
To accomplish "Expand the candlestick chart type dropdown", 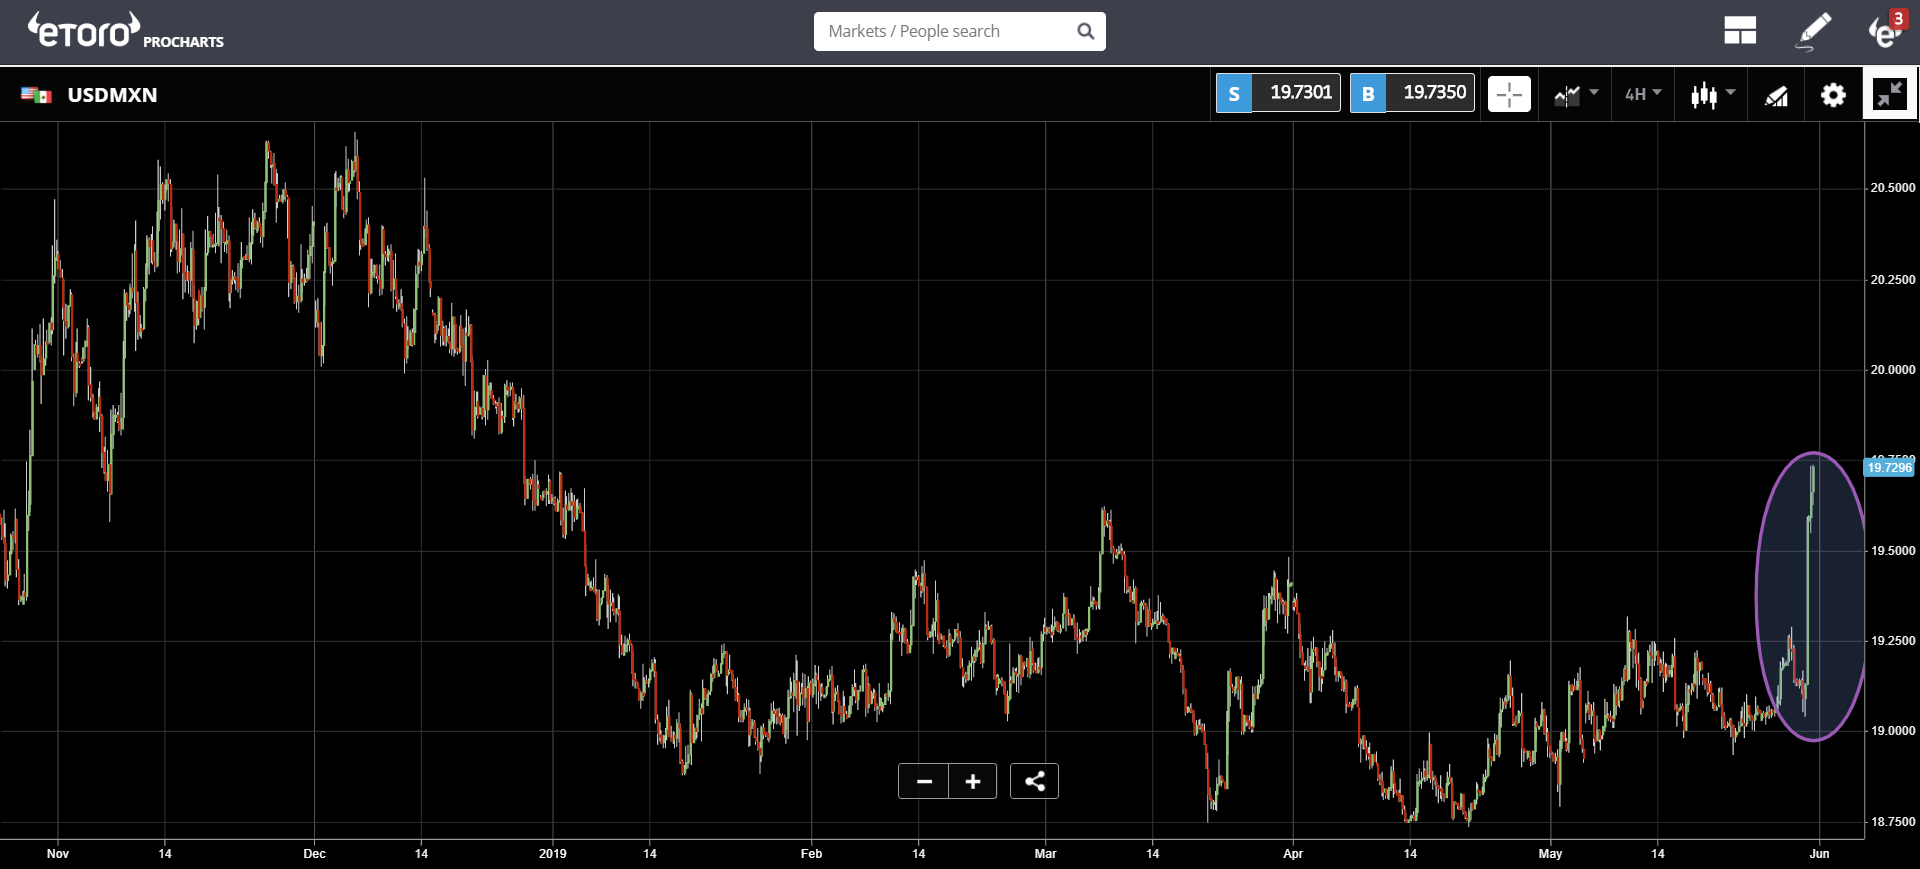I will (1712, 95).
